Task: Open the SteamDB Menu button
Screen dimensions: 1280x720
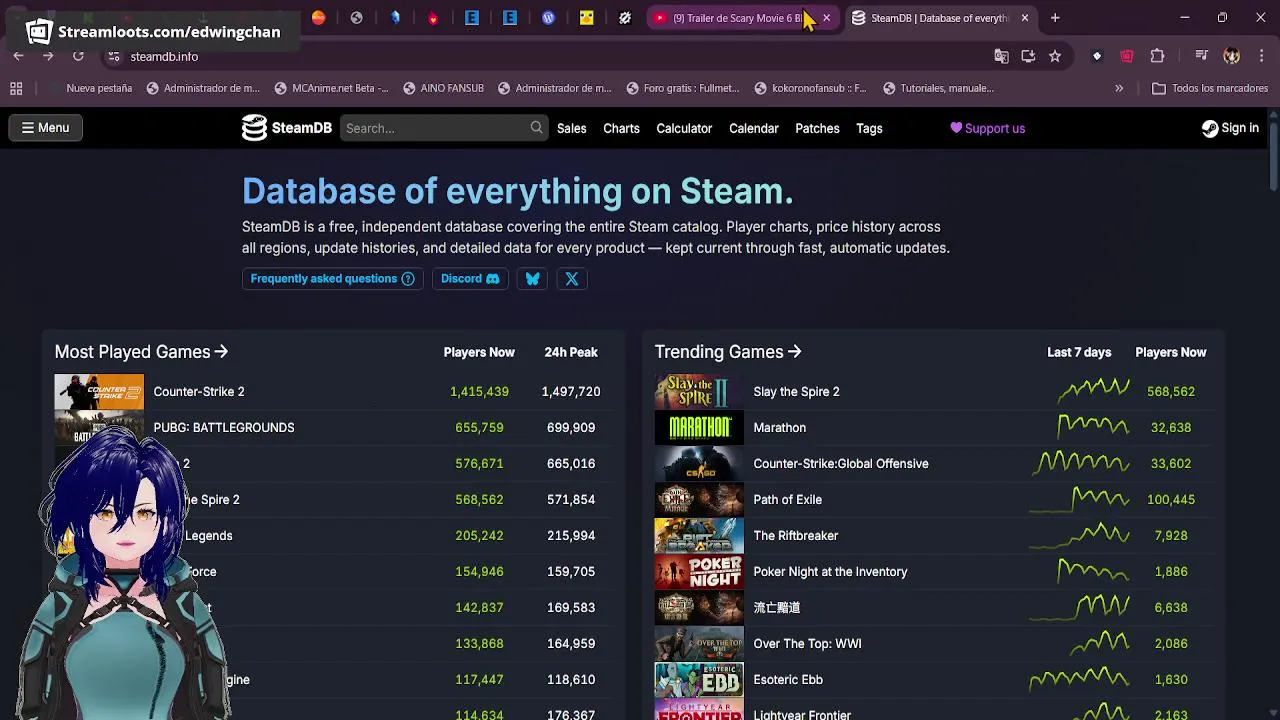Action: (x=45, y=128)
